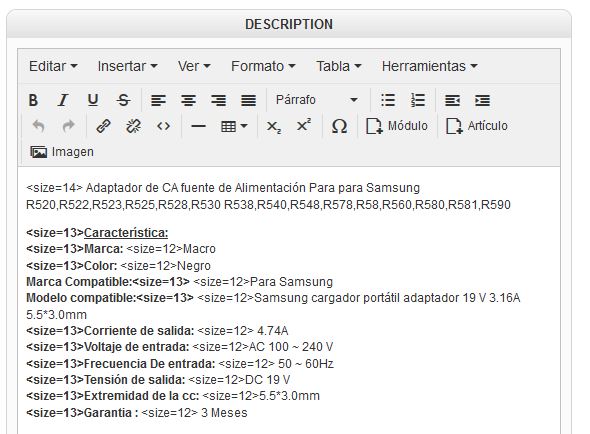Click the 'Frecuencia De entrada' line
Image resolution: width=590 pixels, height=434 pixels.
click(180, 364)
